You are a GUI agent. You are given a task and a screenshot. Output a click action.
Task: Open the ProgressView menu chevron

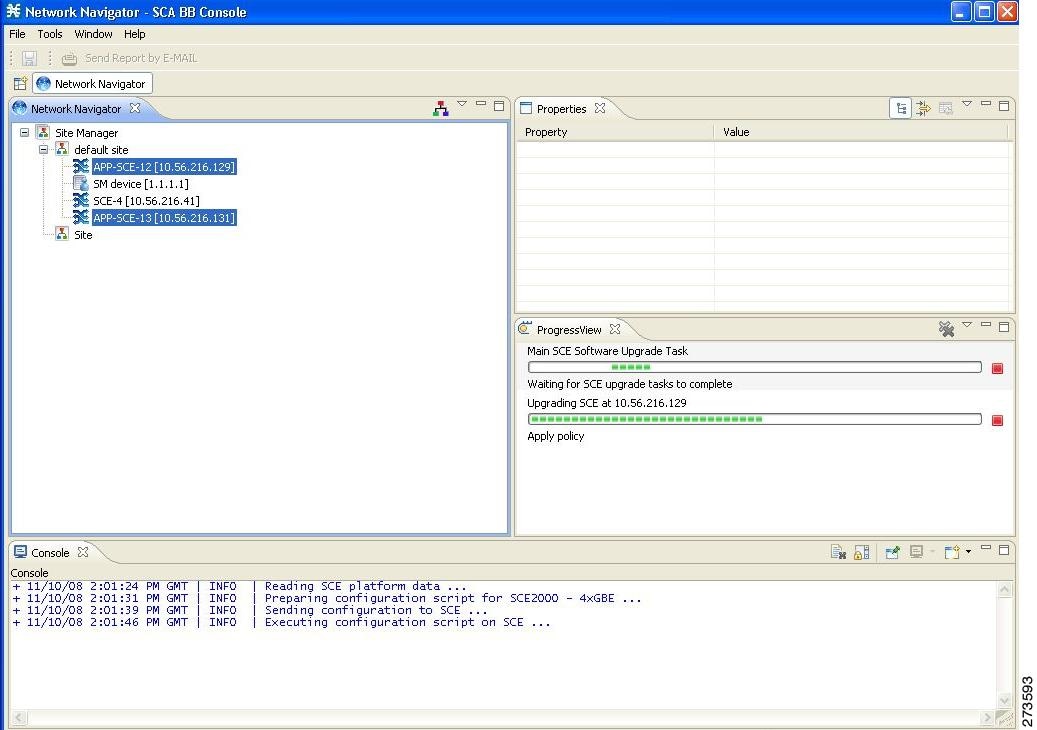click(967, 327)
